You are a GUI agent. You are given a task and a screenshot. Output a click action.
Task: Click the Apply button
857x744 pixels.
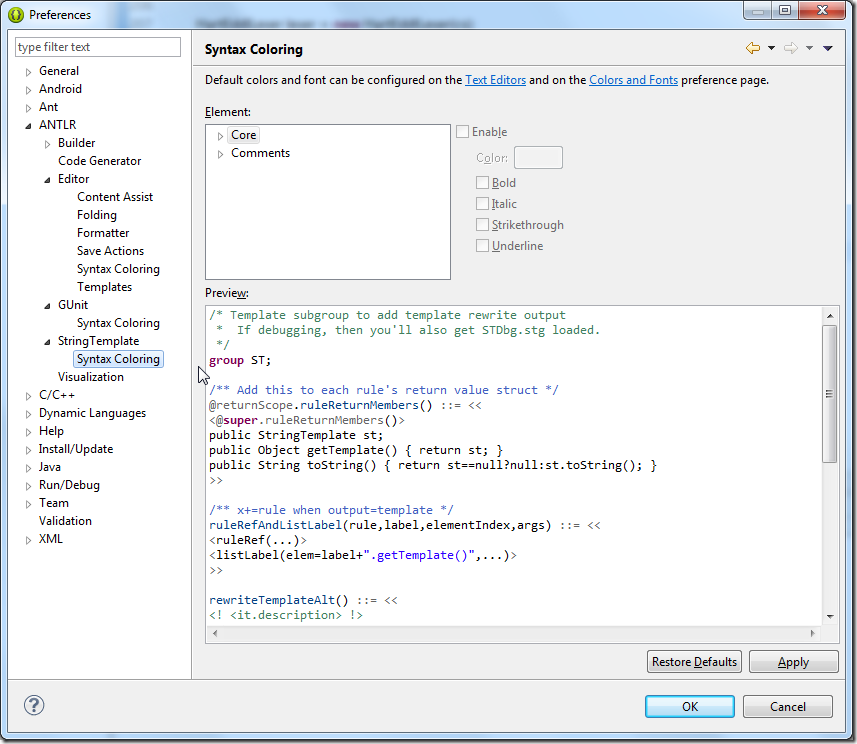click(x=793, y=662)
